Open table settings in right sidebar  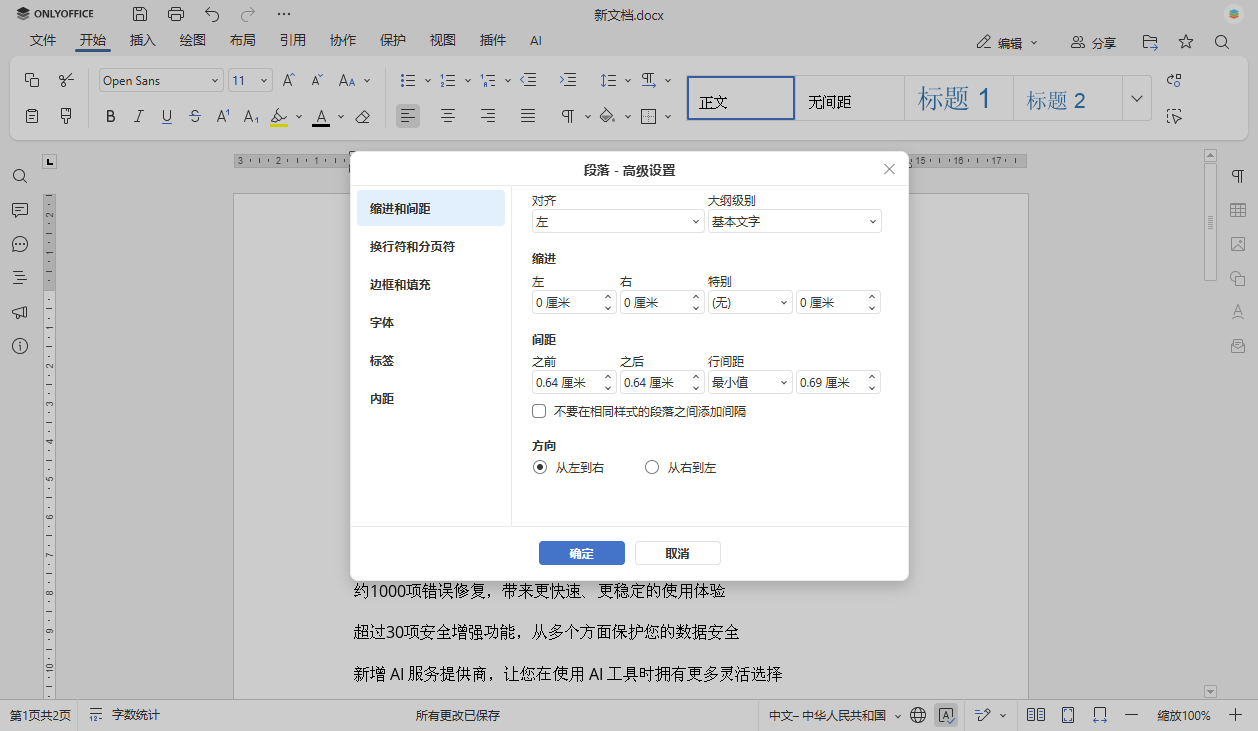[x=1238, y=210]
